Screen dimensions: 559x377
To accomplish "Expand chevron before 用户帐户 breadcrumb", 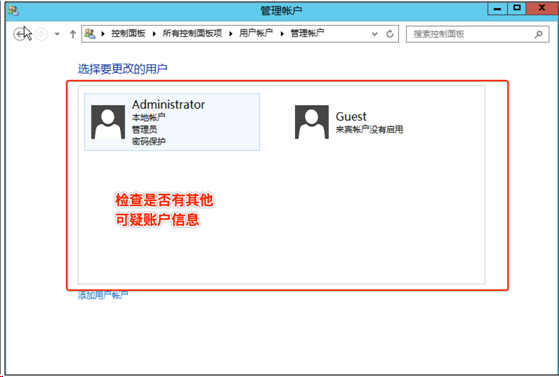I will point(231,34).
